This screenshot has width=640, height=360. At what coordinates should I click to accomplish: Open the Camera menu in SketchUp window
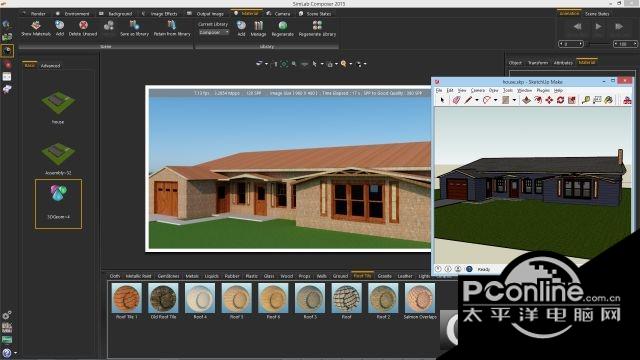[x=478, y=90]
